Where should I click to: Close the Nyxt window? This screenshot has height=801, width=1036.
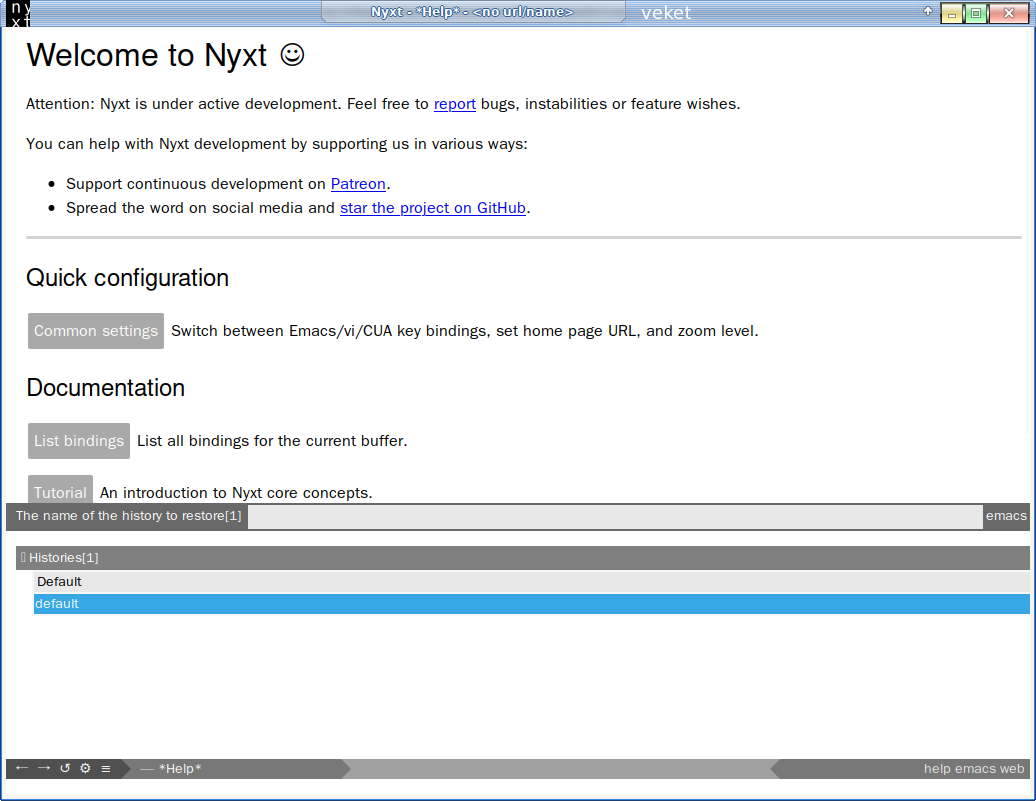(1009, 13)
